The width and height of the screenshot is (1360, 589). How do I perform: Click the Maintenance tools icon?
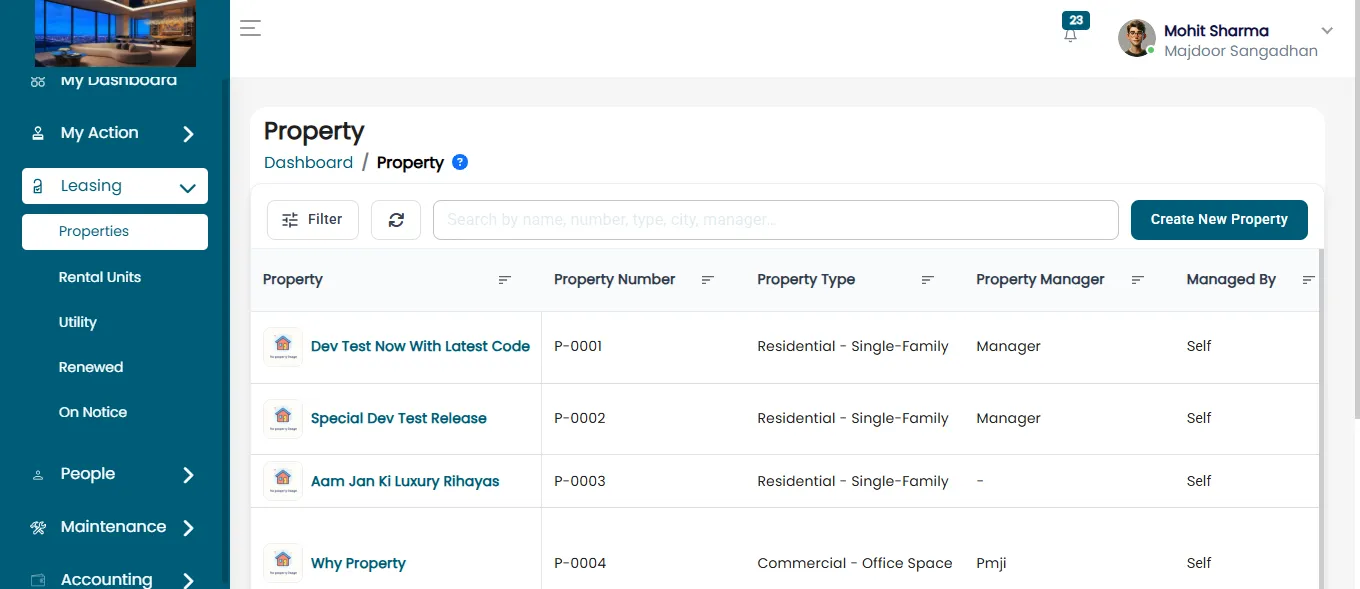click(x=38, y=527)
